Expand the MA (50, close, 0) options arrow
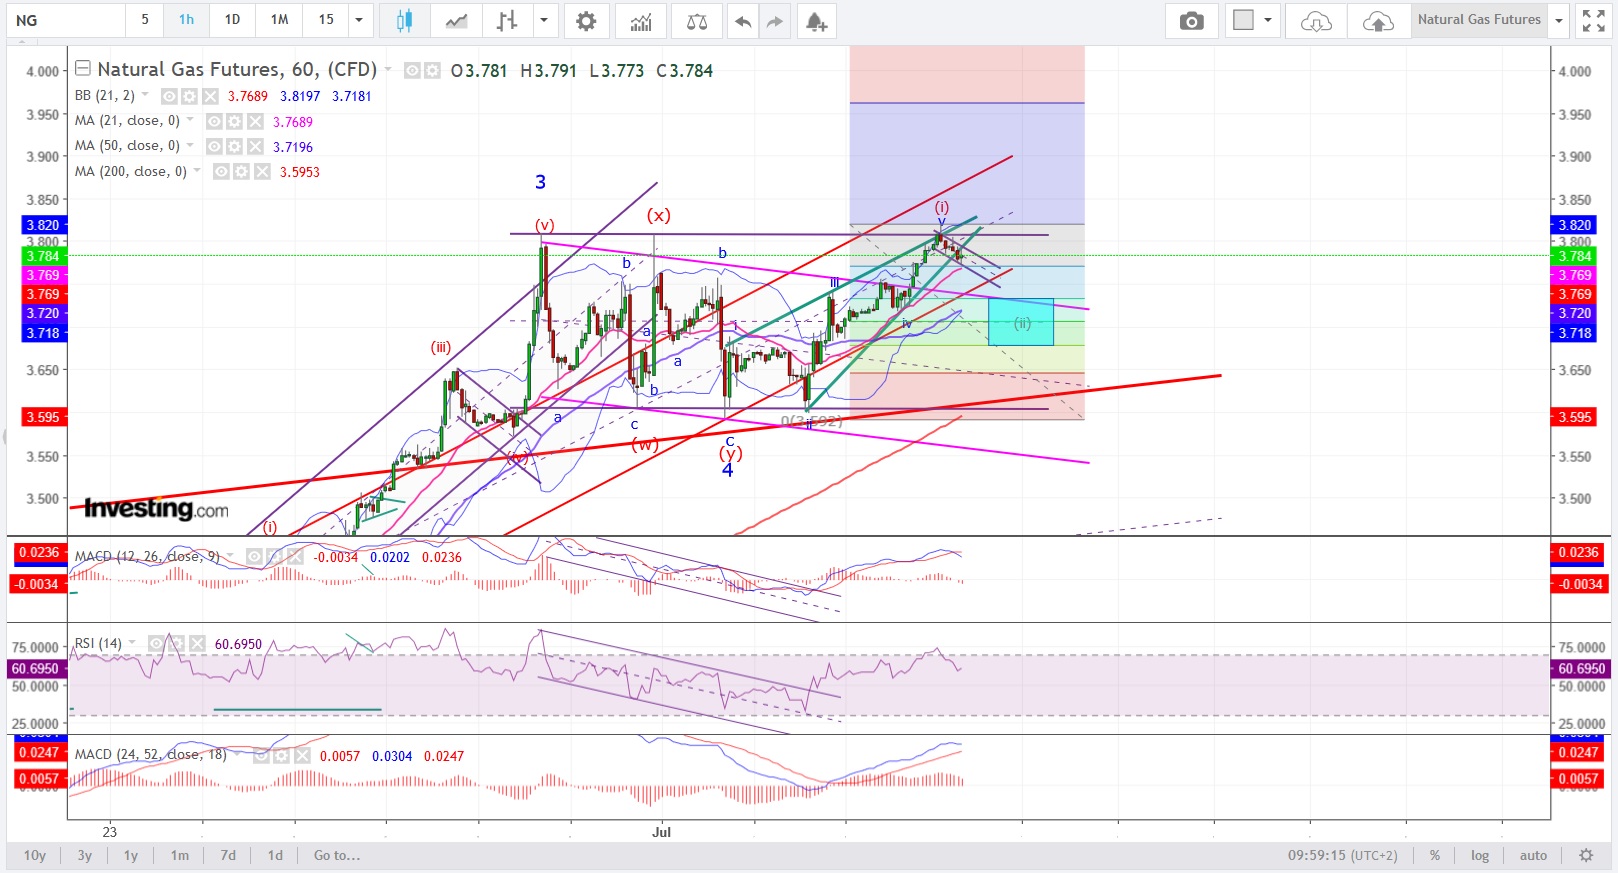Screen dimensions: 1618x873 [190, 145]
